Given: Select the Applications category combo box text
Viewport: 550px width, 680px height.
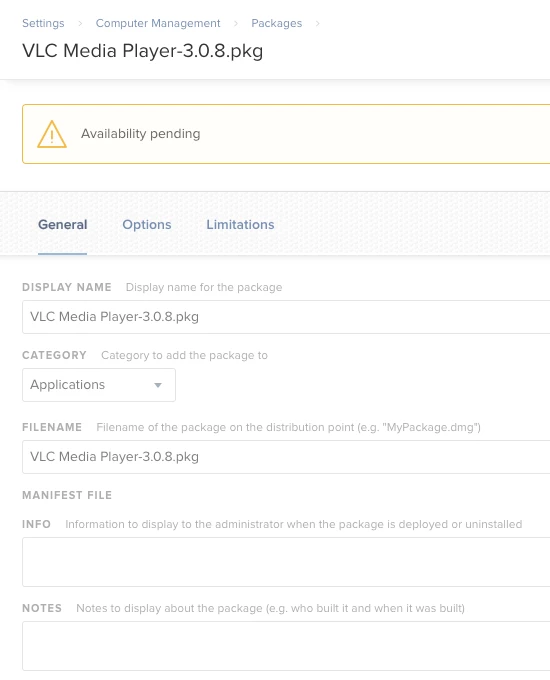Looking at the screenshot, I should pyautogui.click(x=67, y=385).
